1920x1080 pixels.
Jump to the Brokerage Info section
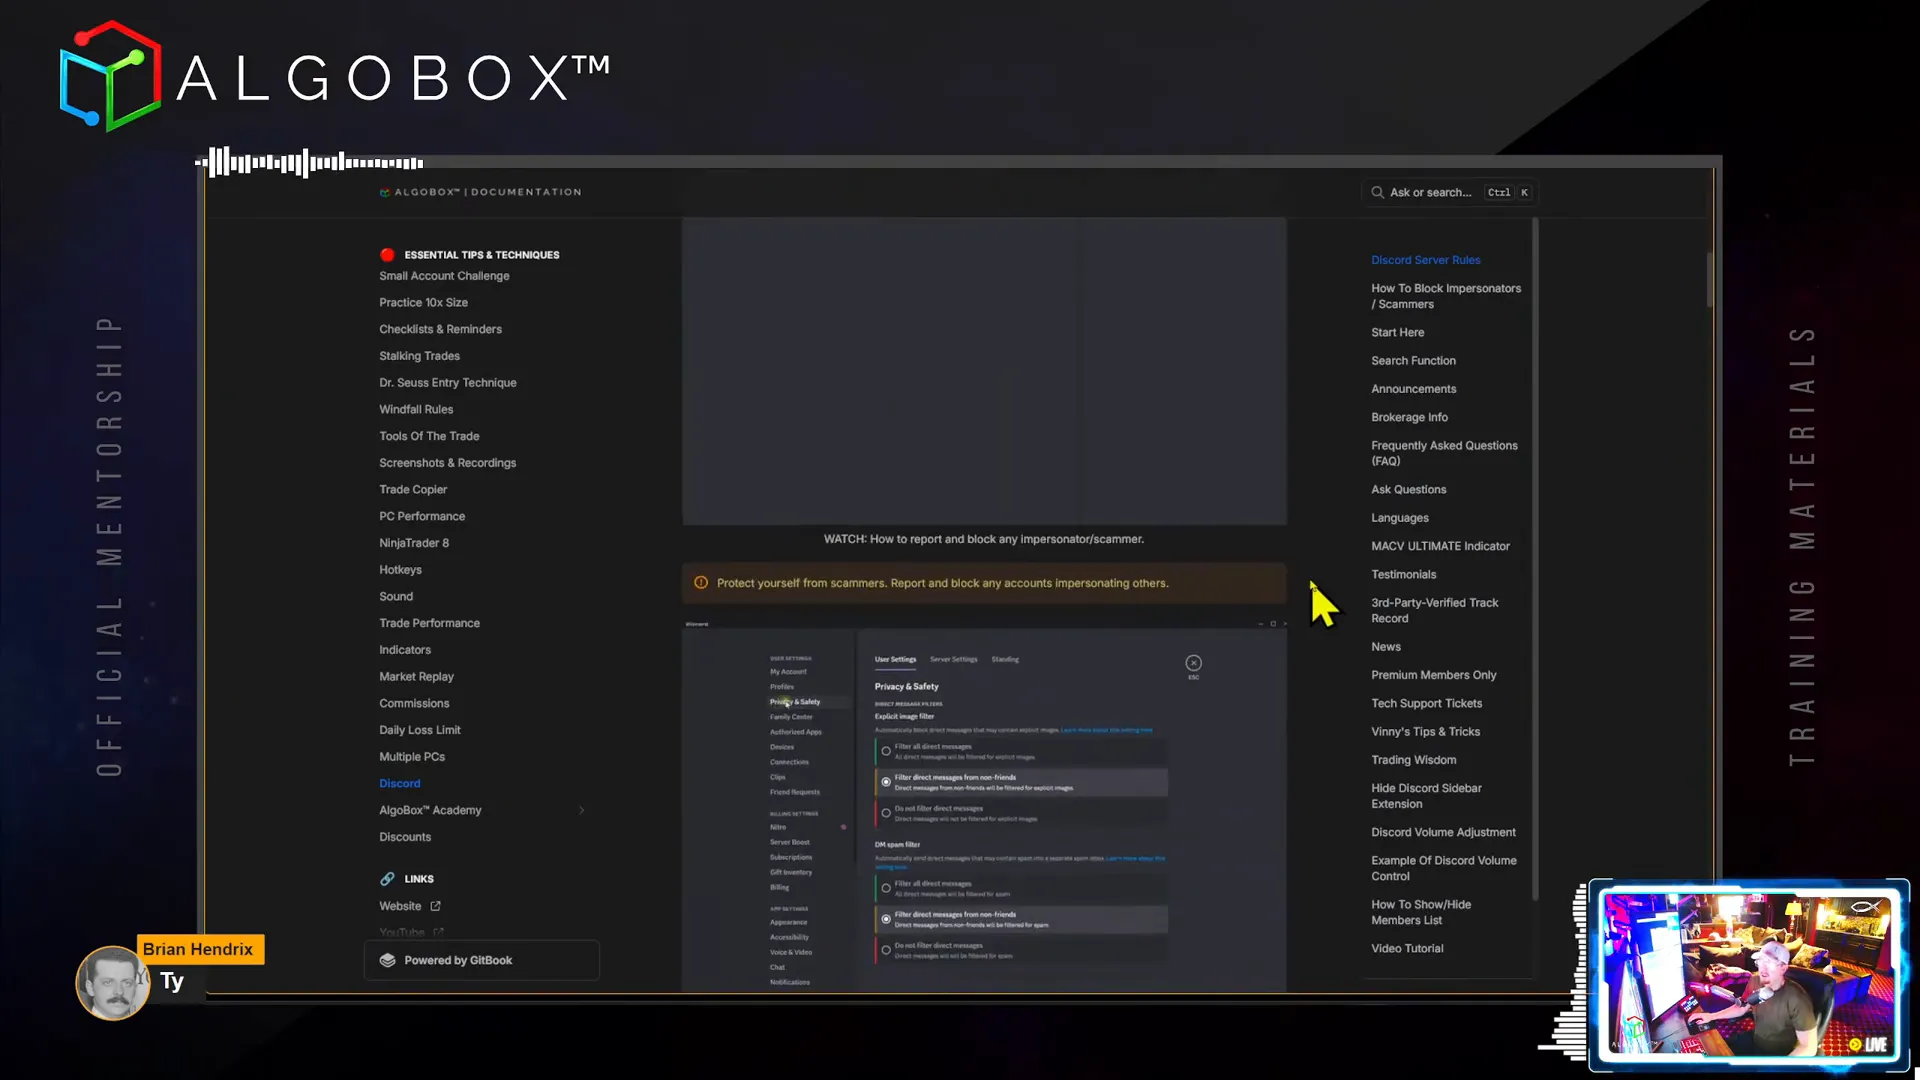1409,418
